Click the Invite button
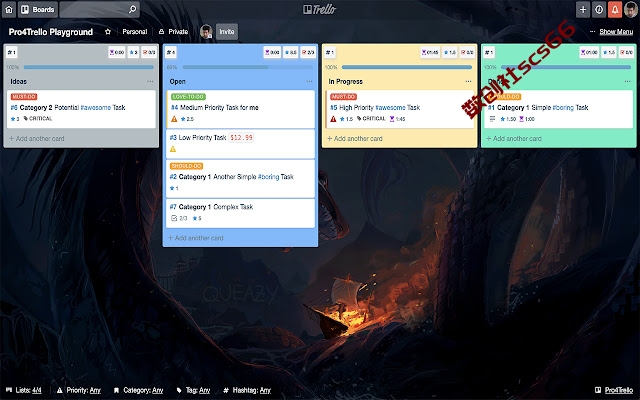 [x=227, y=31]
